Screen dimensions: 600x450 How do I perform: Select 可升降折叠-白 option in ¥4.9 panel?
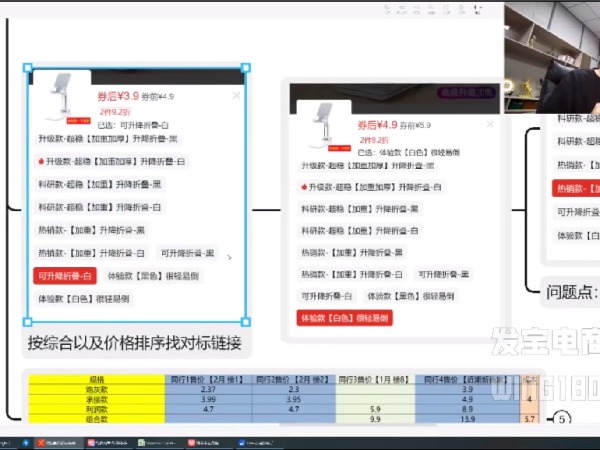click(x=326, y=296)
